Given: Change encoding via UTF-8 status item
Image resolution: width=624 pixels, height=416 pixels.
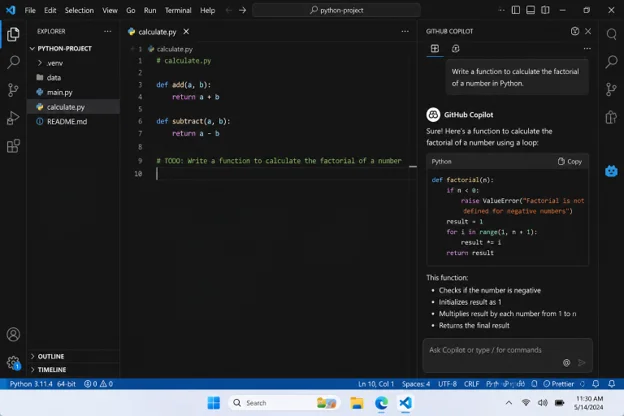Looking at the screenshot, I should click(447, 384).
